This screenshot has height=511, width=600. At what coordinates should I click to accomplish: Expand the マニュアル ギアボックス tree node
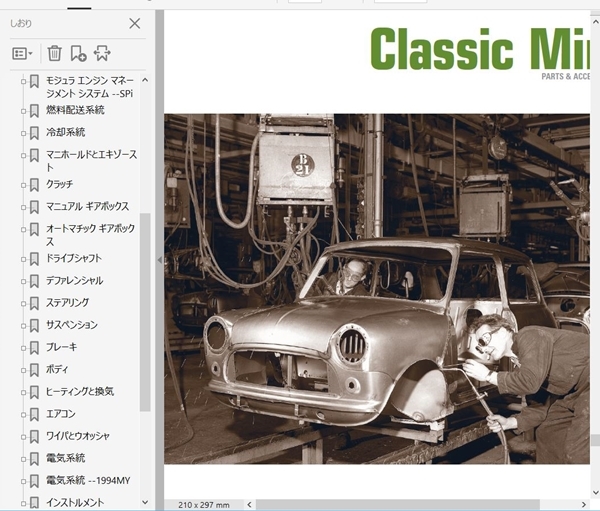point(23,207)
